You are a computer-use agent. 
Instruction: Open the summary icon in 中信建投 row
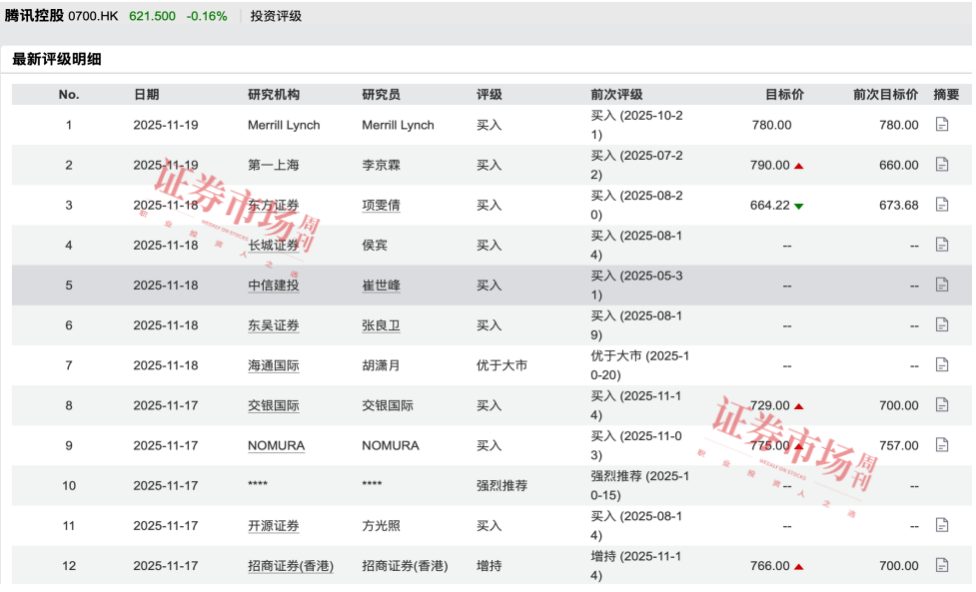pos(940,285)
